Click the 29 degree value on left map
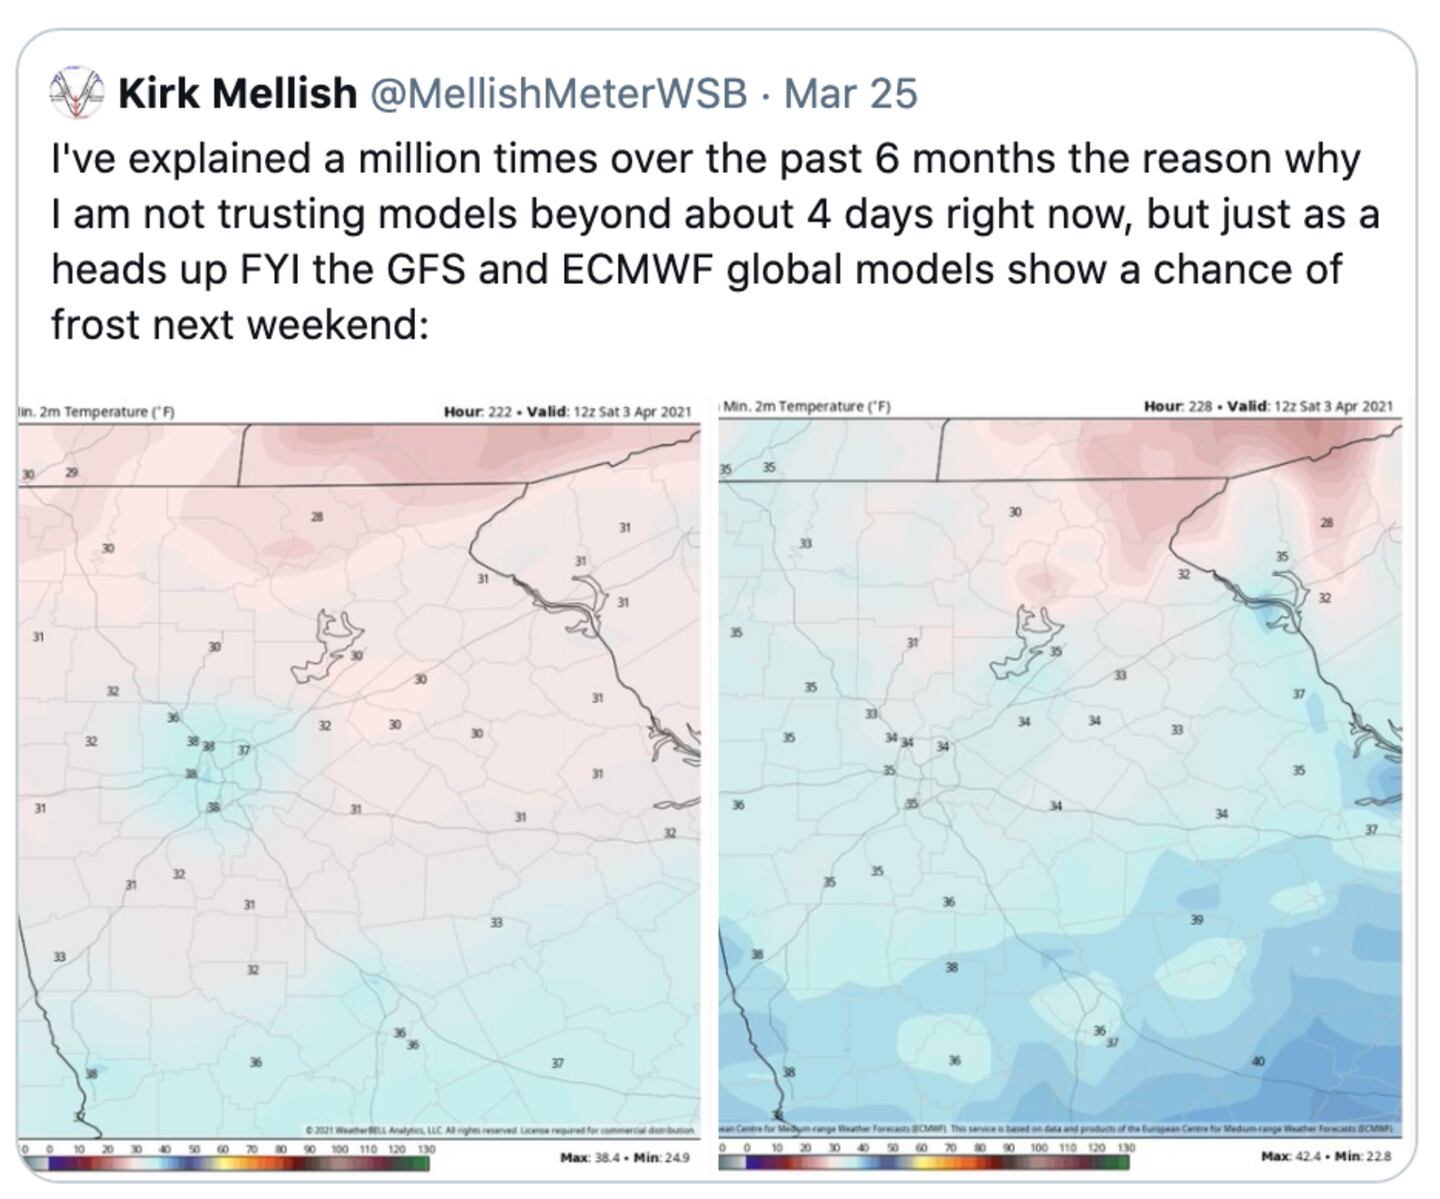The height and width of the screenshot is (1199, 1440). tap(70, 471)
